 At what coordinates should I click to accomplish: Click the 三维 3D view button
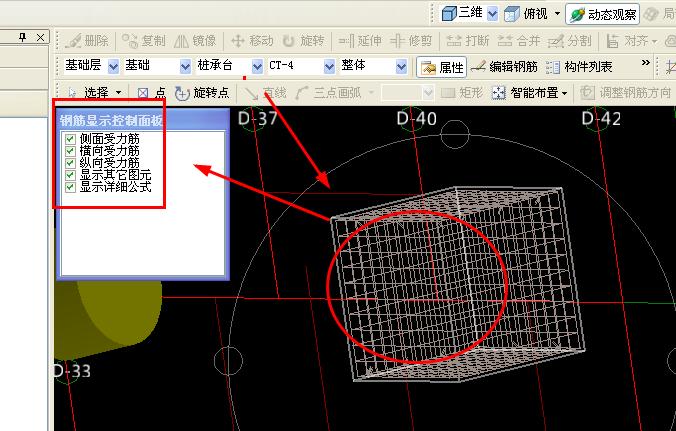click(462, 13)
